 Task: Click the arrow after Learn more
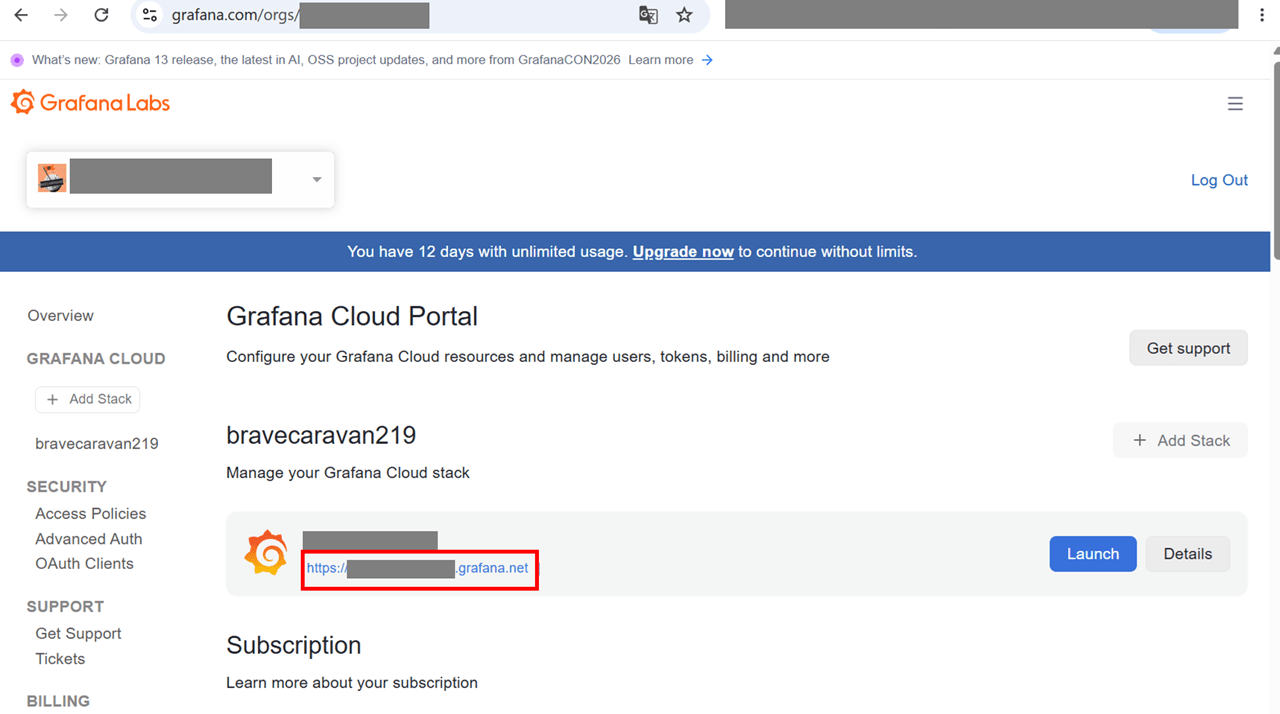pyautogui.click(x=707, y=60)
